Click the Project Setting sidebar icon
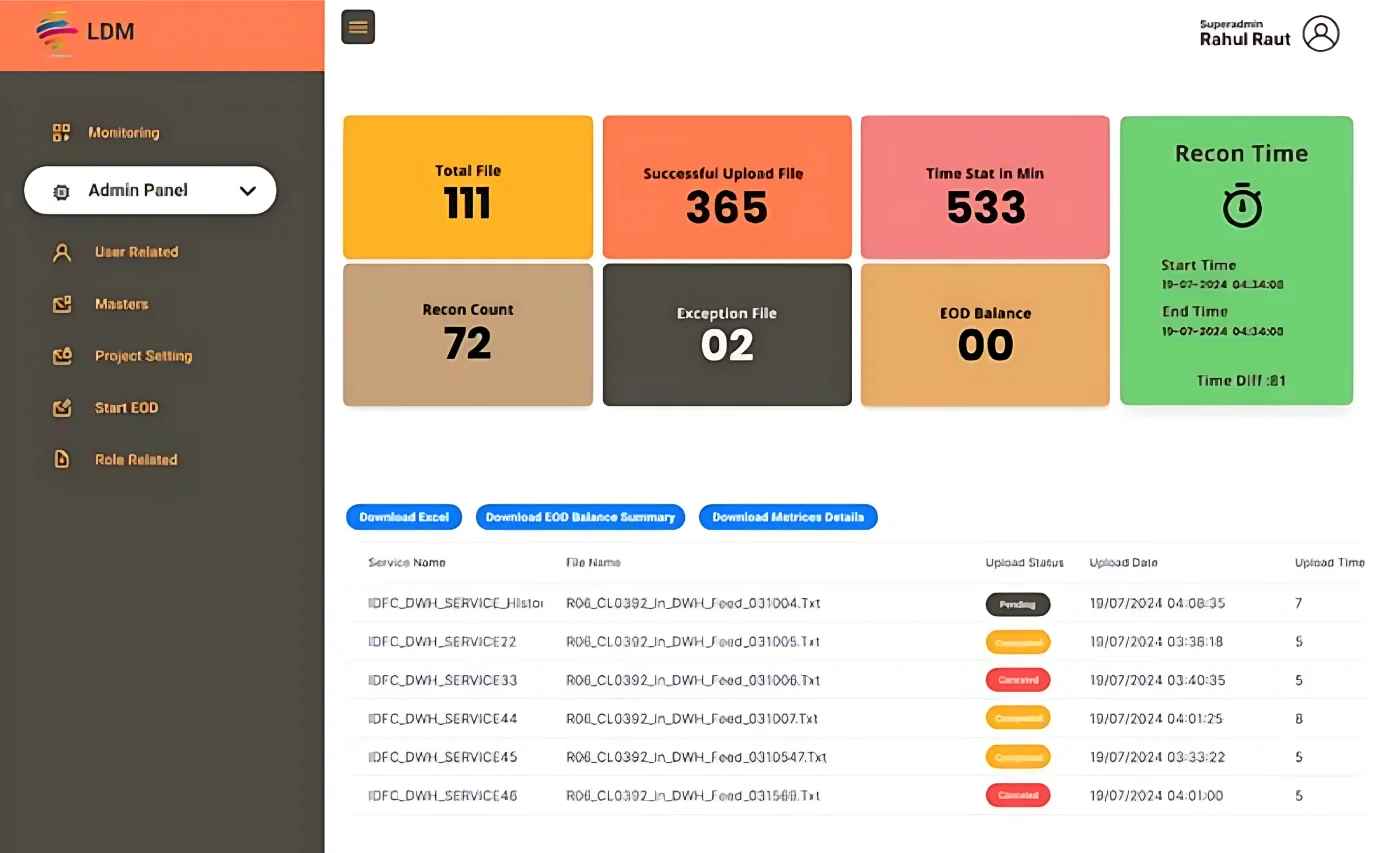Image resolution: width=1400 pixels, height=853 pixels. point(62,356)
